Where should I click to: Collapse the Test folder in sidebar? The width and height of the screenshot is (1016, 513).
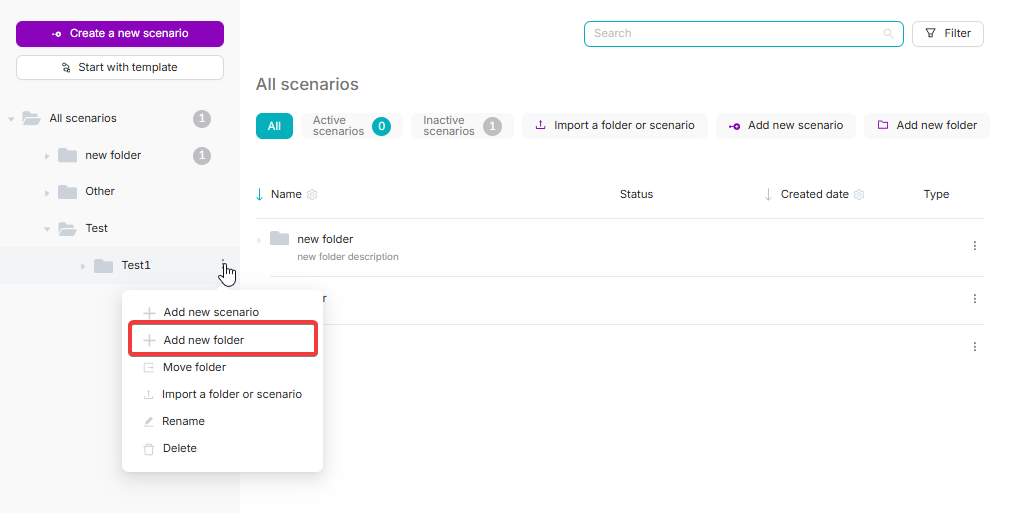point(47,229)
